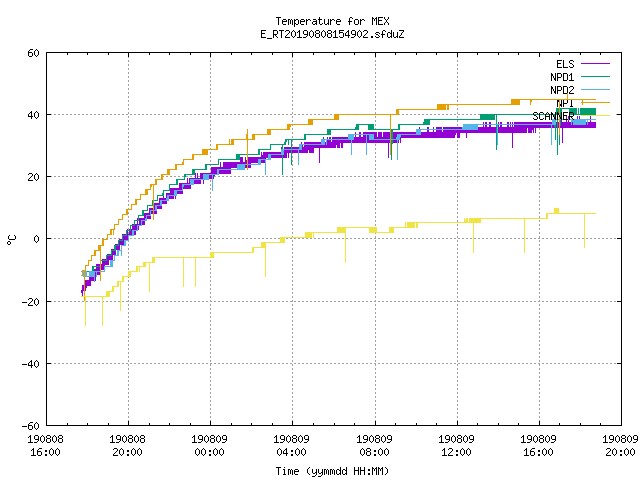Click the ELS legend label

[x=565, y=64]
